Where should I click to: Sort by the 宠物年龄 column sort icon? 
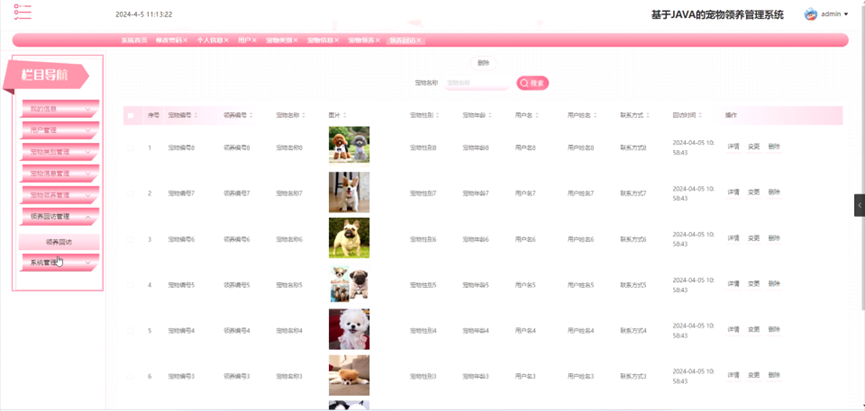click(490, 115)
